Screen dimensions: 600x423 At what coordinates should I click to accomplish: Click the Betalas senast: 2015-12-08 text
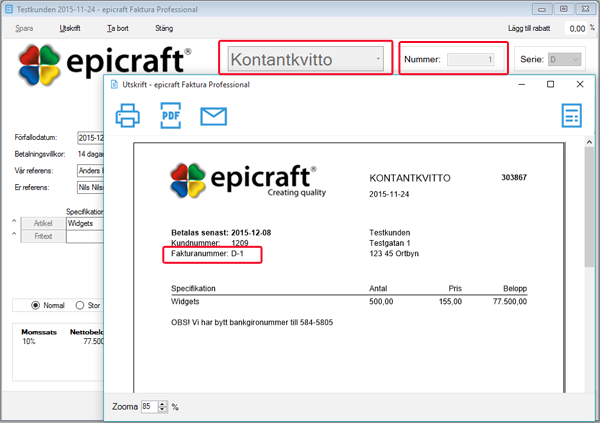(221, 232)
